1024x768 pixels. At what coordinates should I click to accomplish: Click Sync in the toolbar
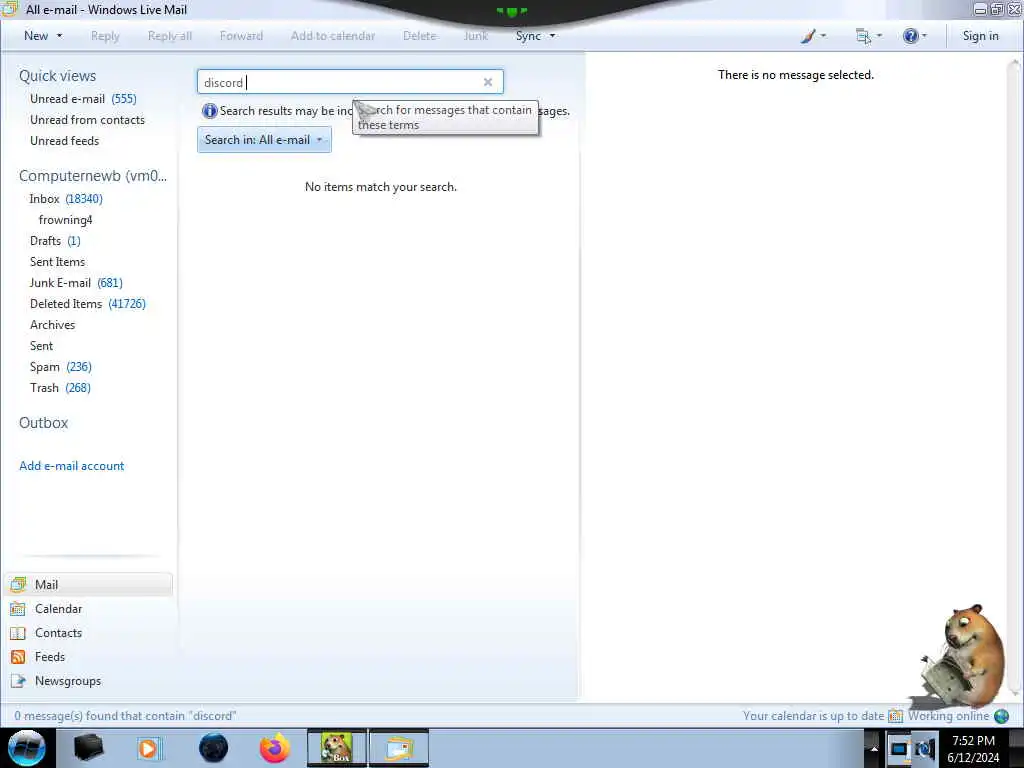[528, 36]
